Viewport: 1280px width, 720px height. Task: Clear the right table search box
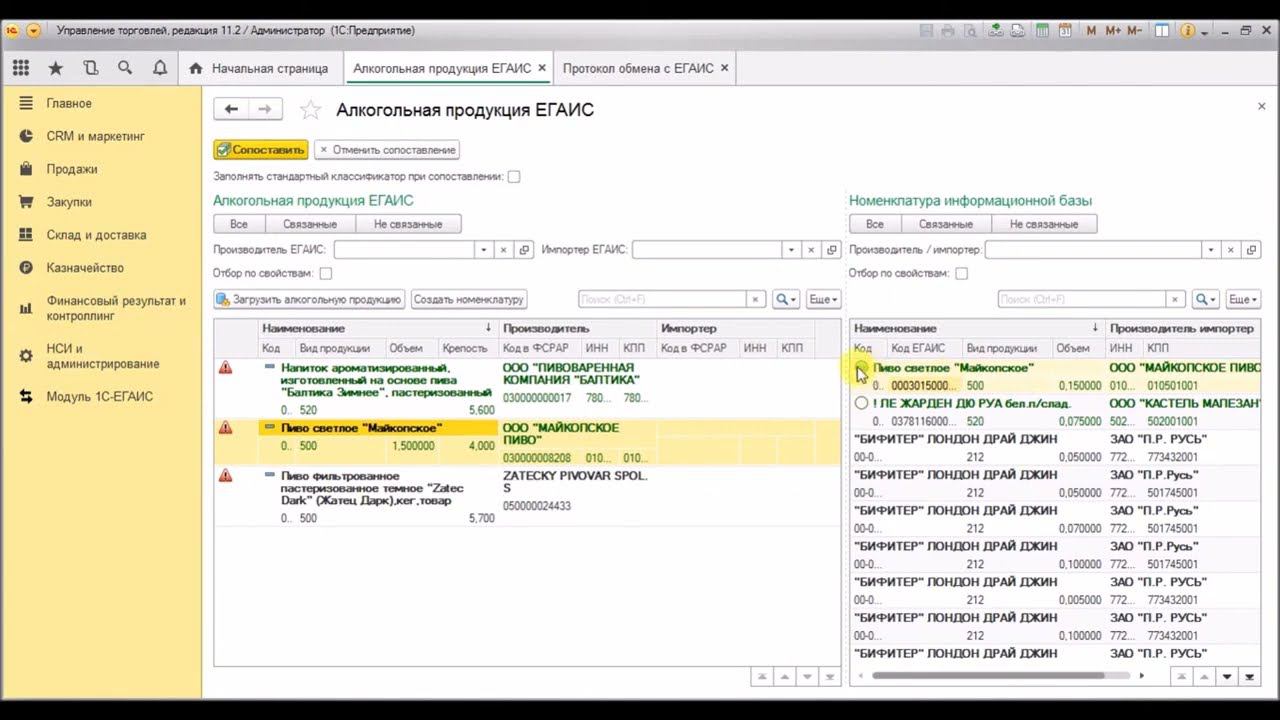coord(1175,299)
